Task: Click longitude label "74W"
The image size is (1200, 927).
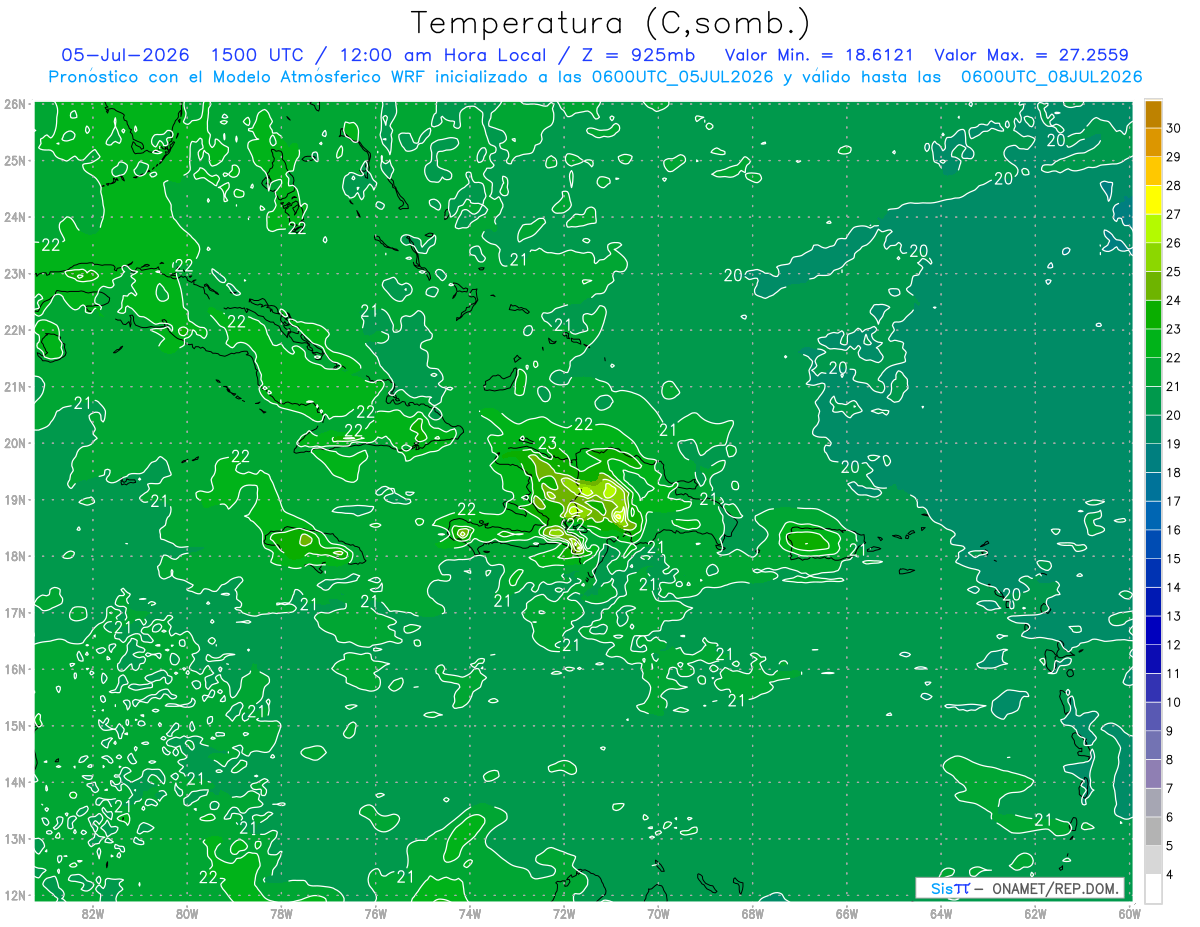Action: (469, 913)
